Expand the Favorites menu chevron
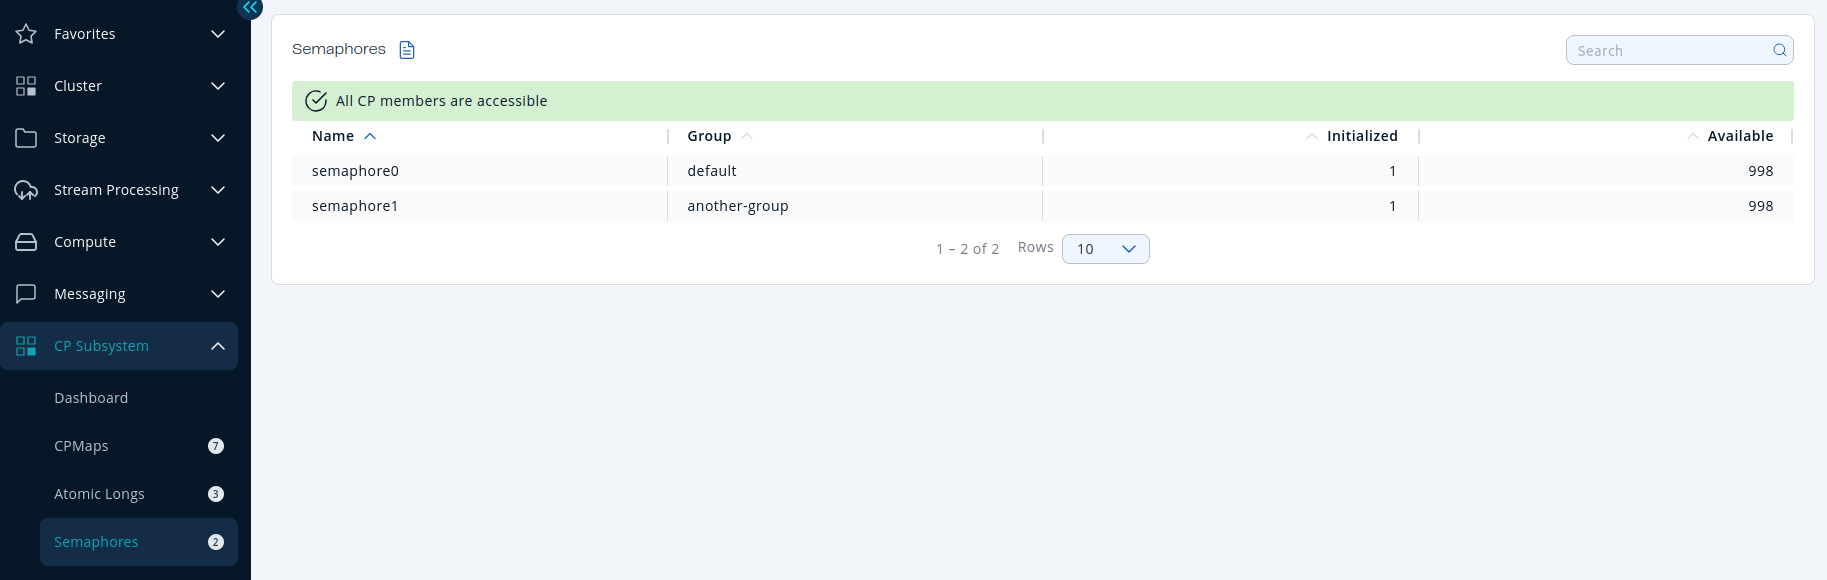This screenshot has width=1827, height=580. pyautogui.click(x=218, y=34)
